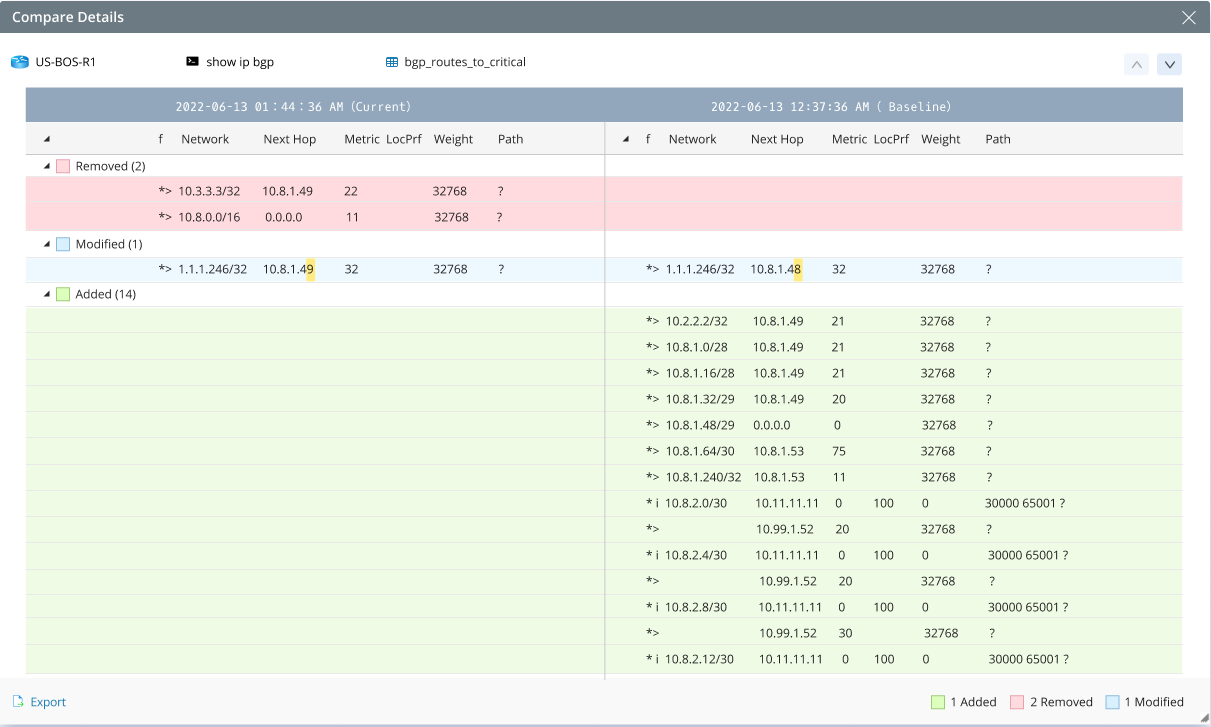Select added route 10.8.2.4/30
The height and width of the screenshot is (727, 1211).
(x=696, y=555)
